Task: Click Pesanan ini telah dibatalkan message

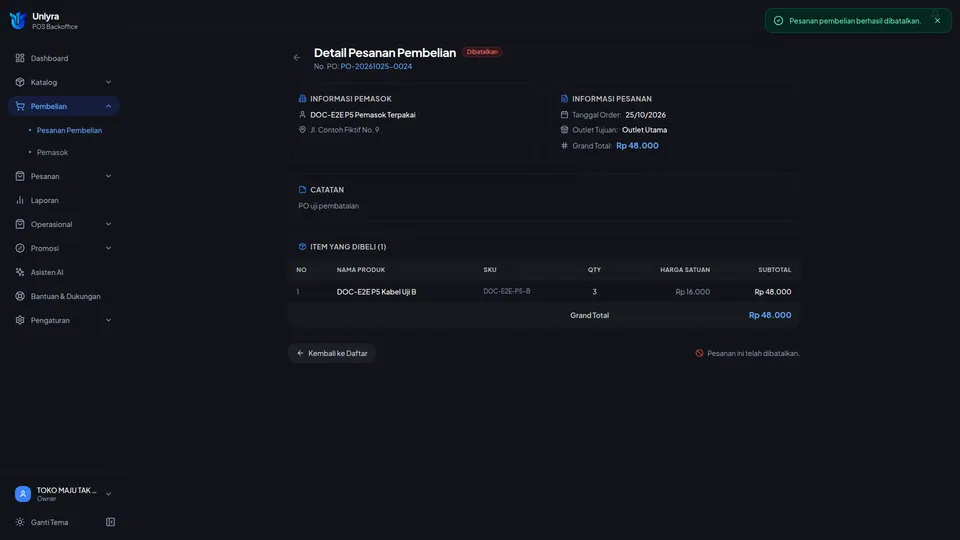Action: click(x=753, y=353)
